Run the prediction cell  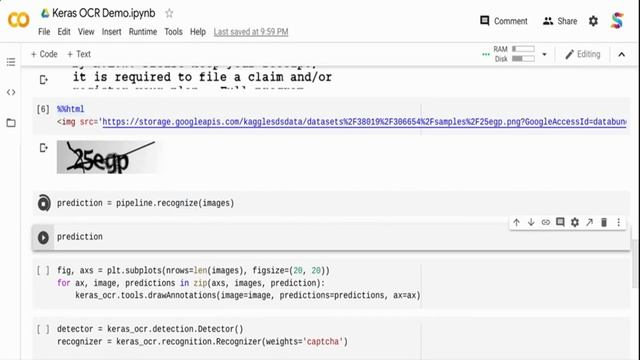pos(43,237)
